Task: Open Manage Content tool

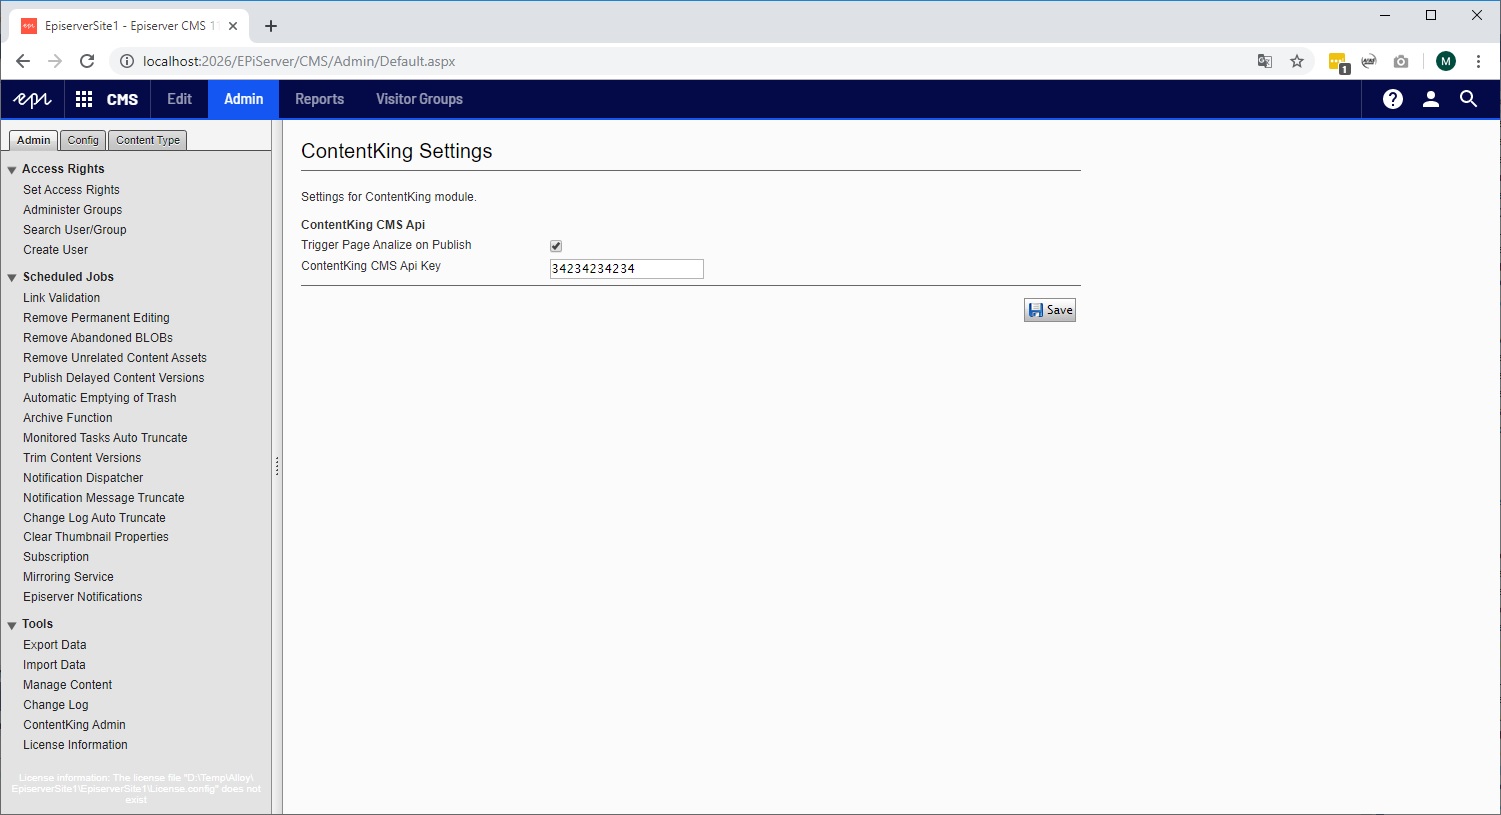Action: tap(68, 685)
